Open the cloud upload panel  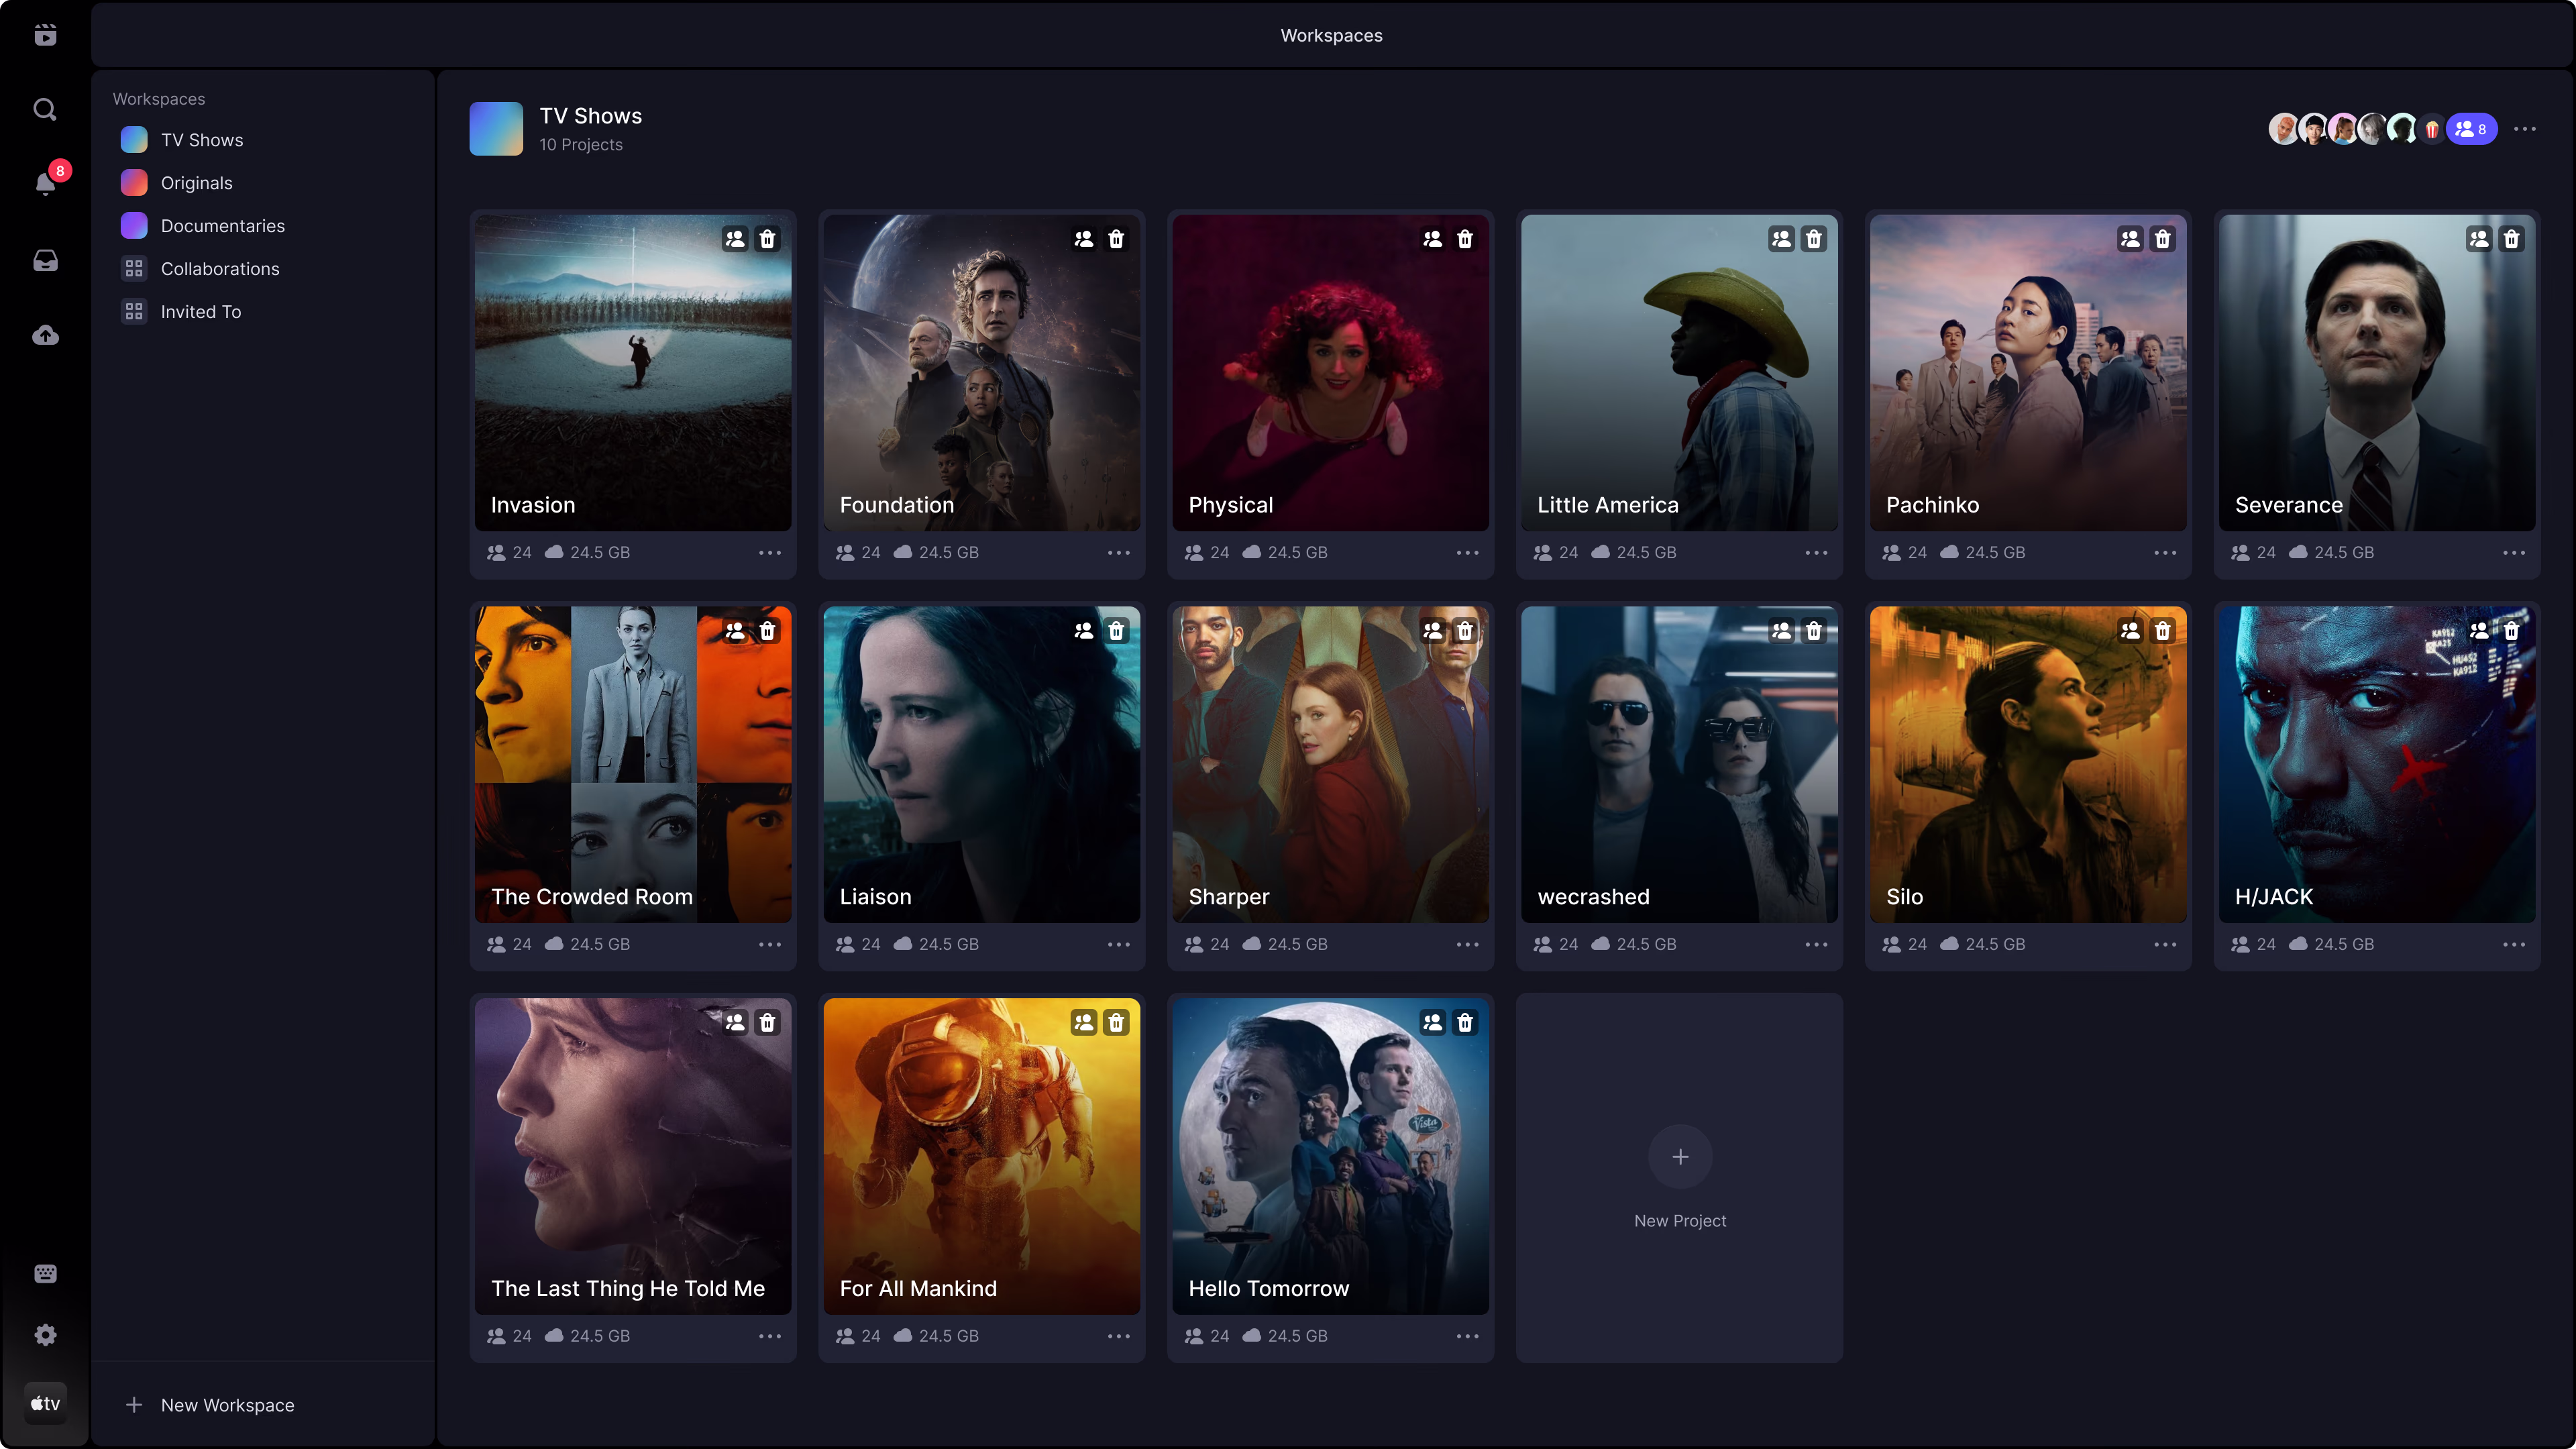tap(45, 335)
